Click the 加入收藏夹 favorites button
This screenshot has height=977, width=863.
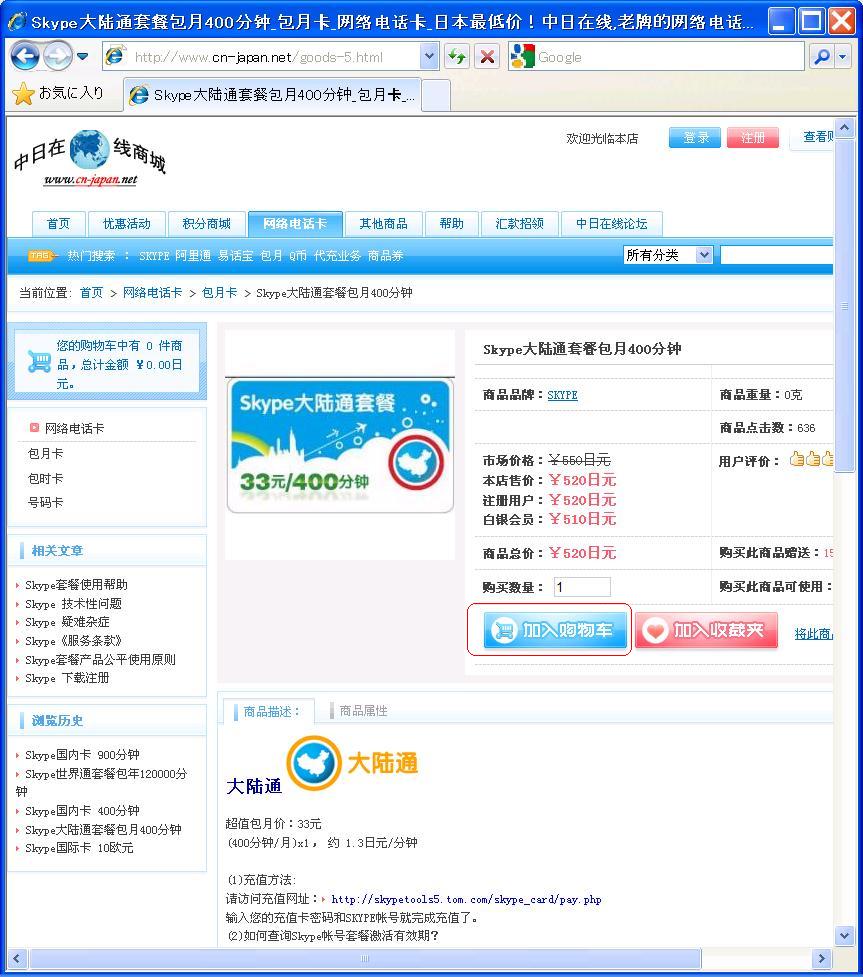pyautogui.click(x=706, y=631)
